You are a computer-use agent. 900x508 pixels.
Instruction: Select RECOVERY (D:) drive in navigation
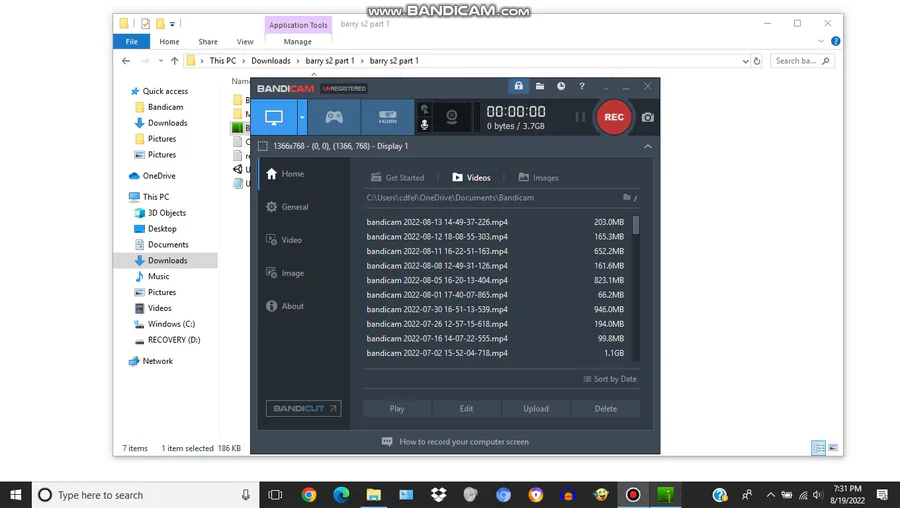tap(168, 340)
